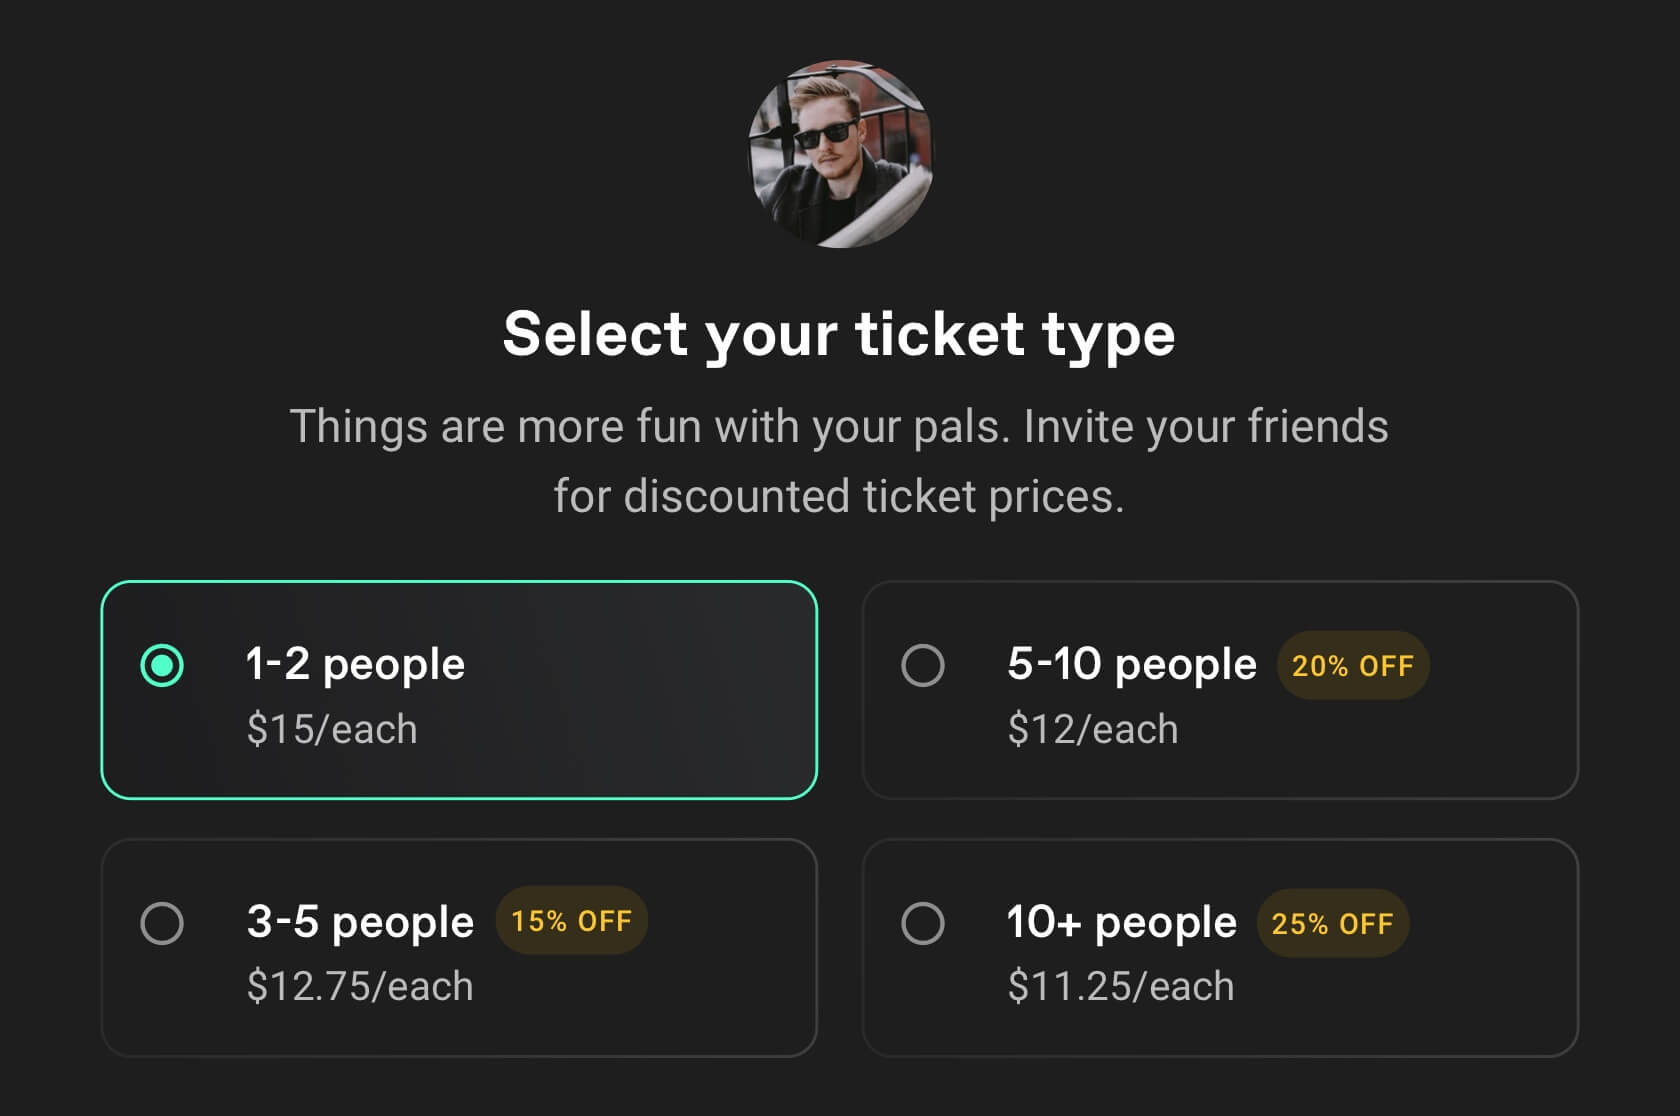Click the $15/each price text
The width and height of the screenshot is (1680, 1116).
pos(332,730)
